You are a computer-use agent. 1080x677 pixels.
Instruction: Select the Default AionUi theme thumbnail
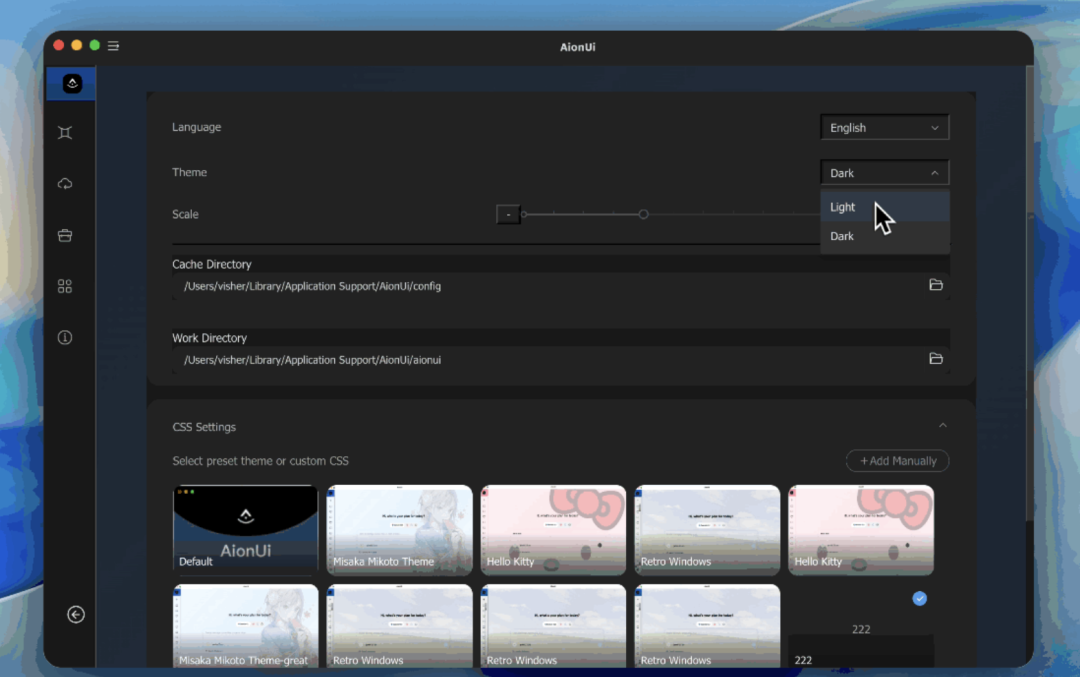(x=246, y=530)
